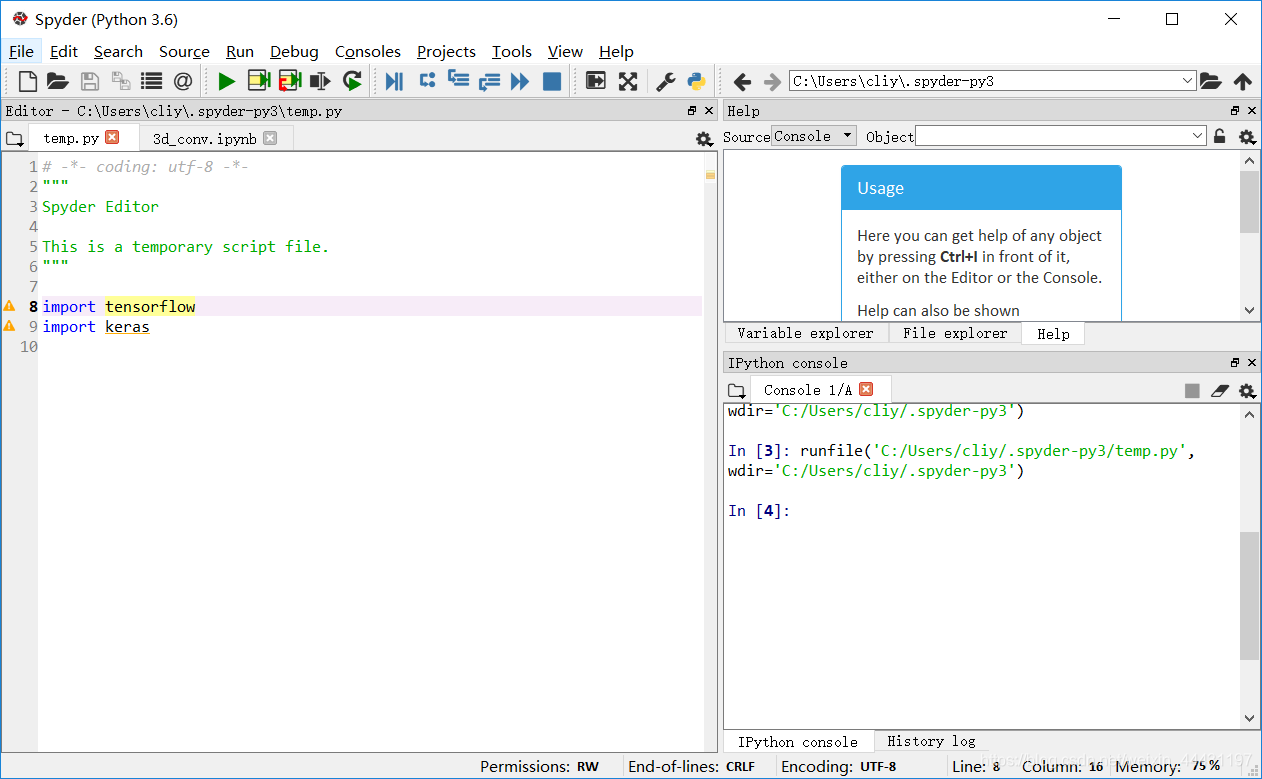Open the Search menu

pos(118,51)
